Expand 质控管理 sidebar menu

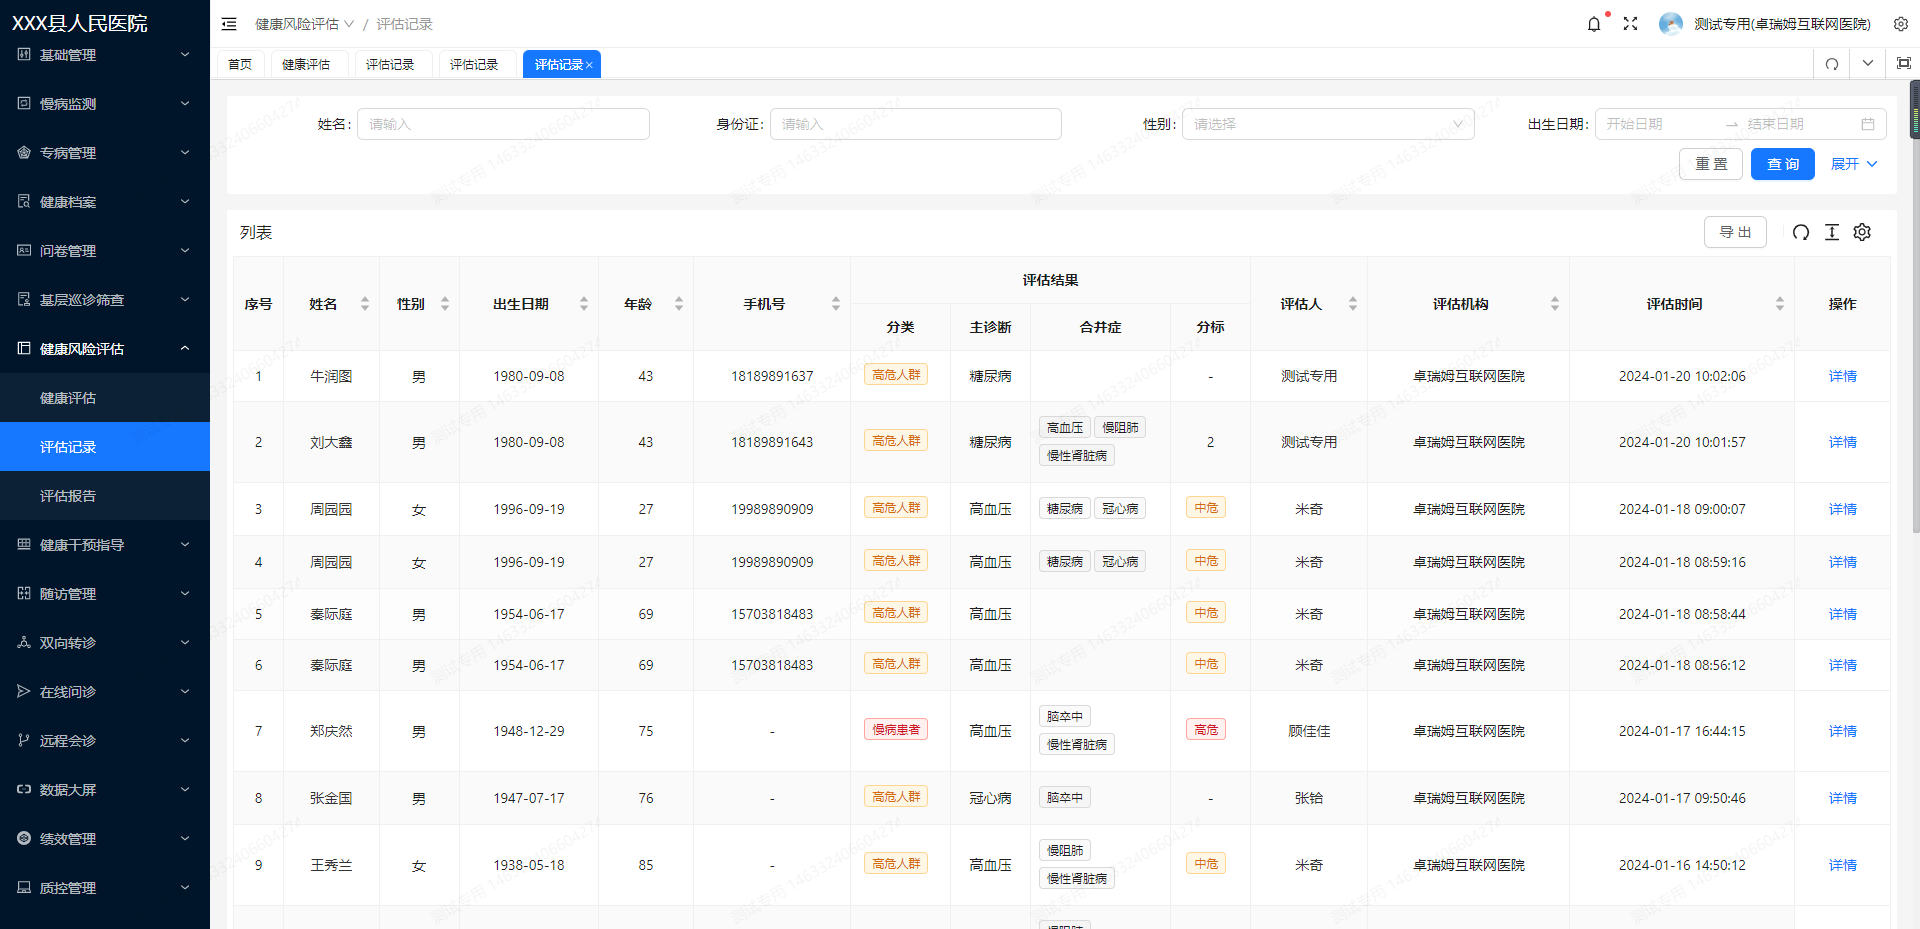pyautogui.click(x=105, y=888)
